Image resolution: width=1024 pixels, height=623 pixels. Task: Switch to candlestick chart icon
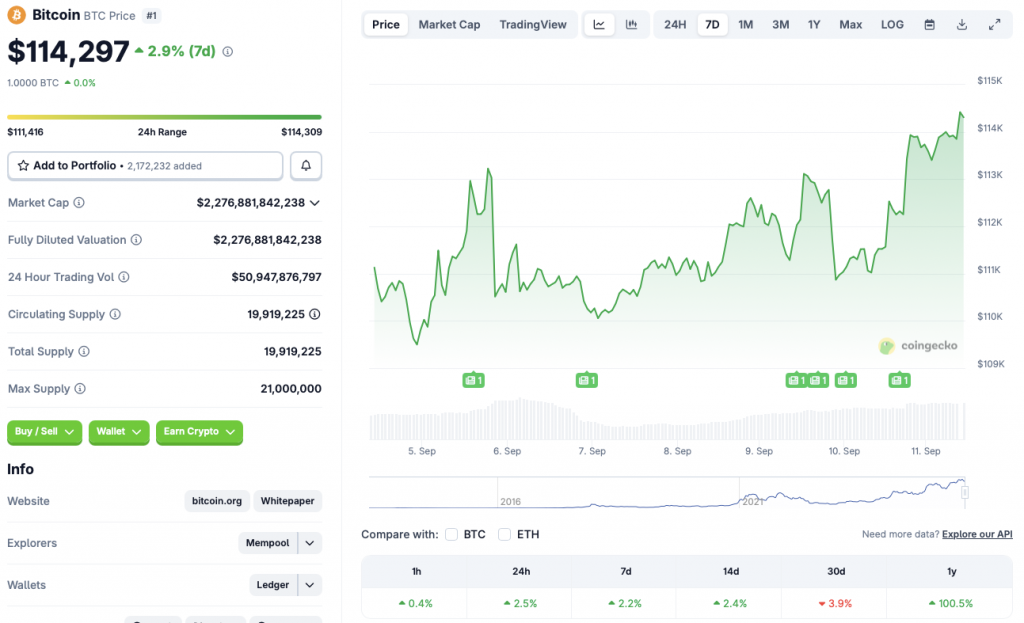pyautogui.click(x=631, y=24)
